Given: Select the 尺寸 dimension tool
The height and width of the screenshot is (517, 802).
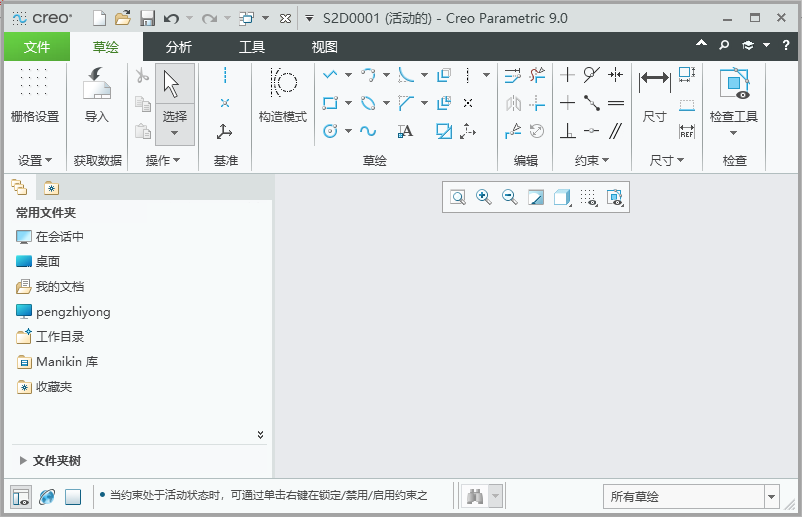Looking at the screenshot, I should pos(654,95).
